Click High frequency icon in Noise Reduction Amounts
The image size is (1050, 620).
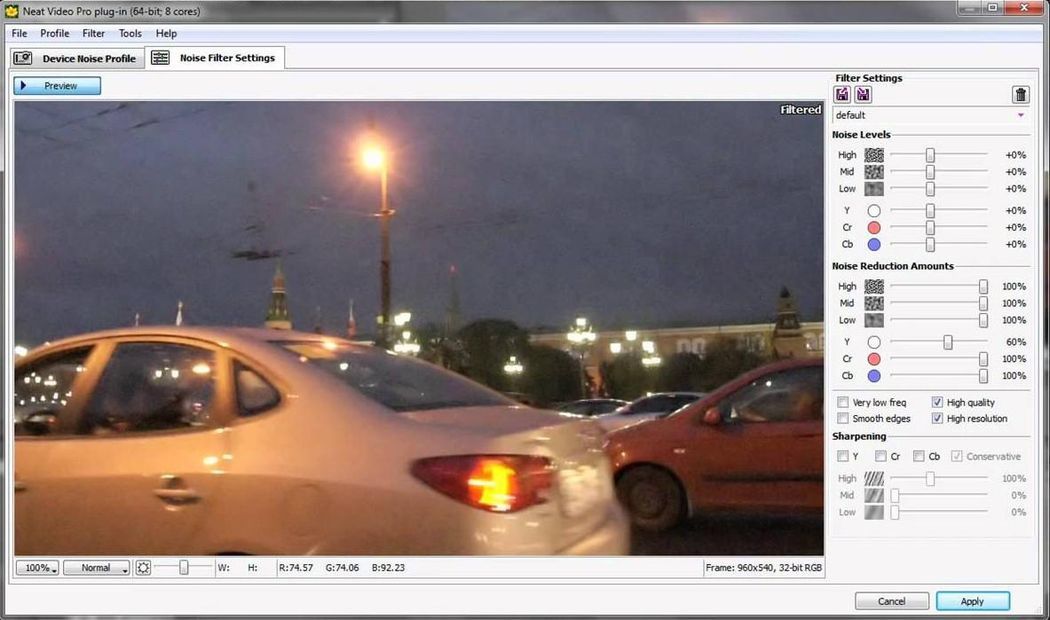point(874,286)
